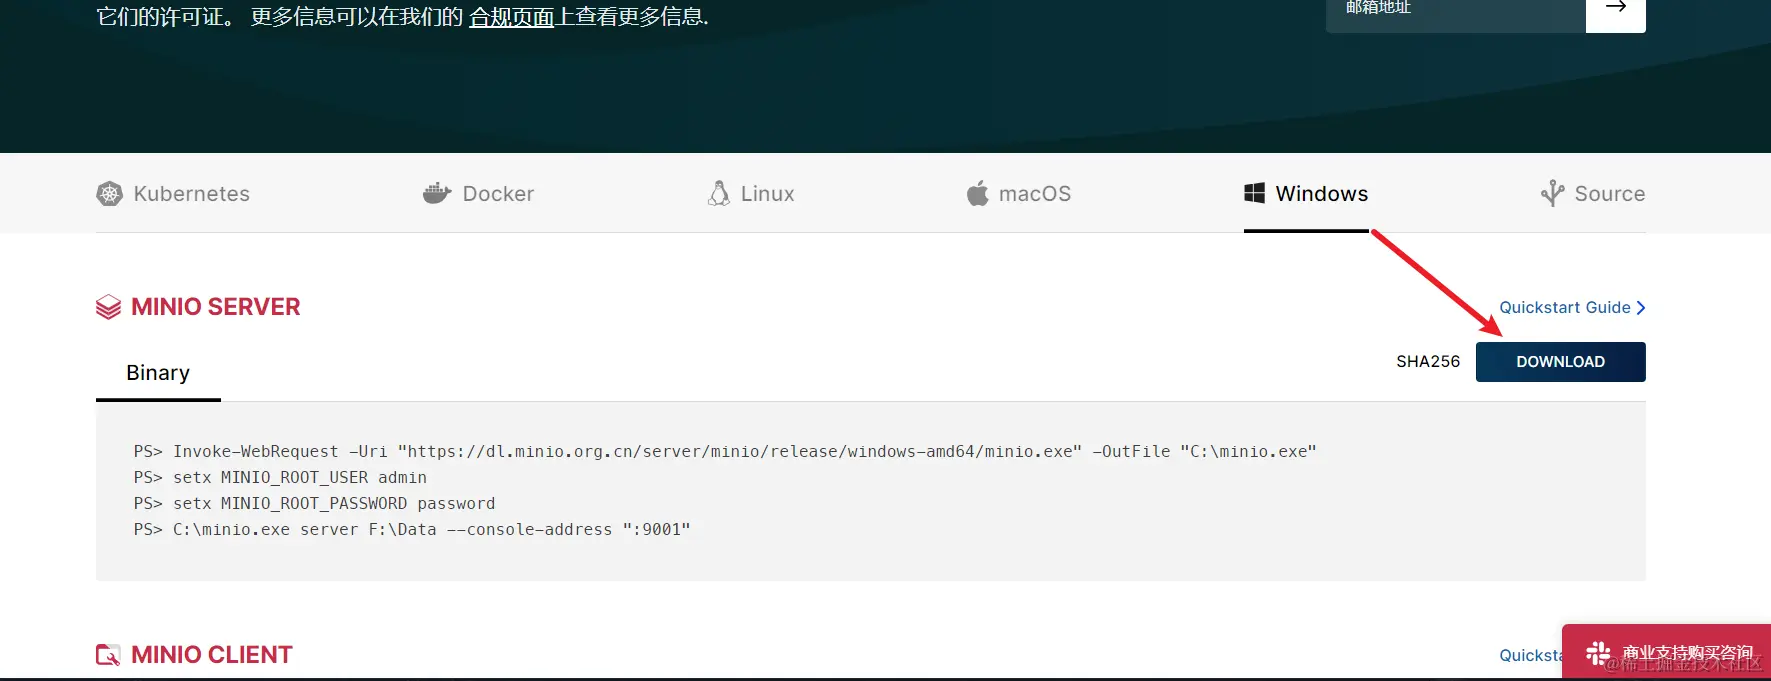
Task: Switch to the macOS tab
Action: (1019, 194)
